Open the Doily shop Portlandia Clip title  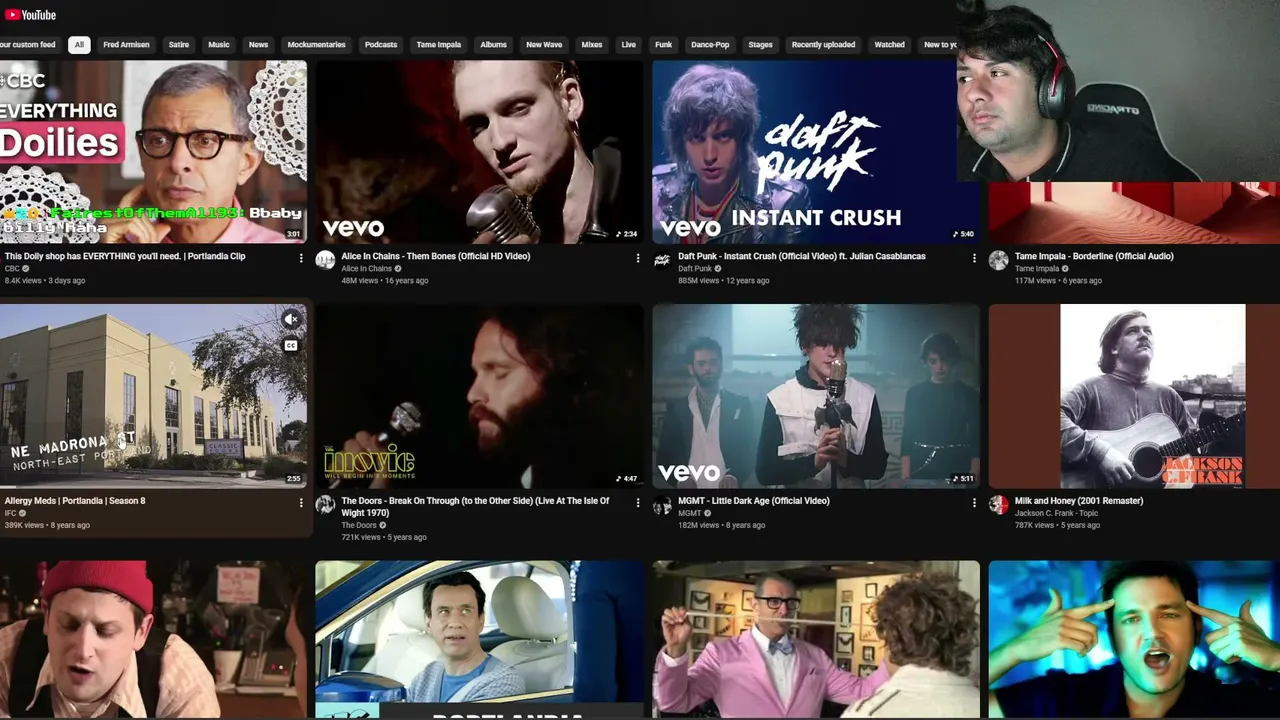pos(125,256)
